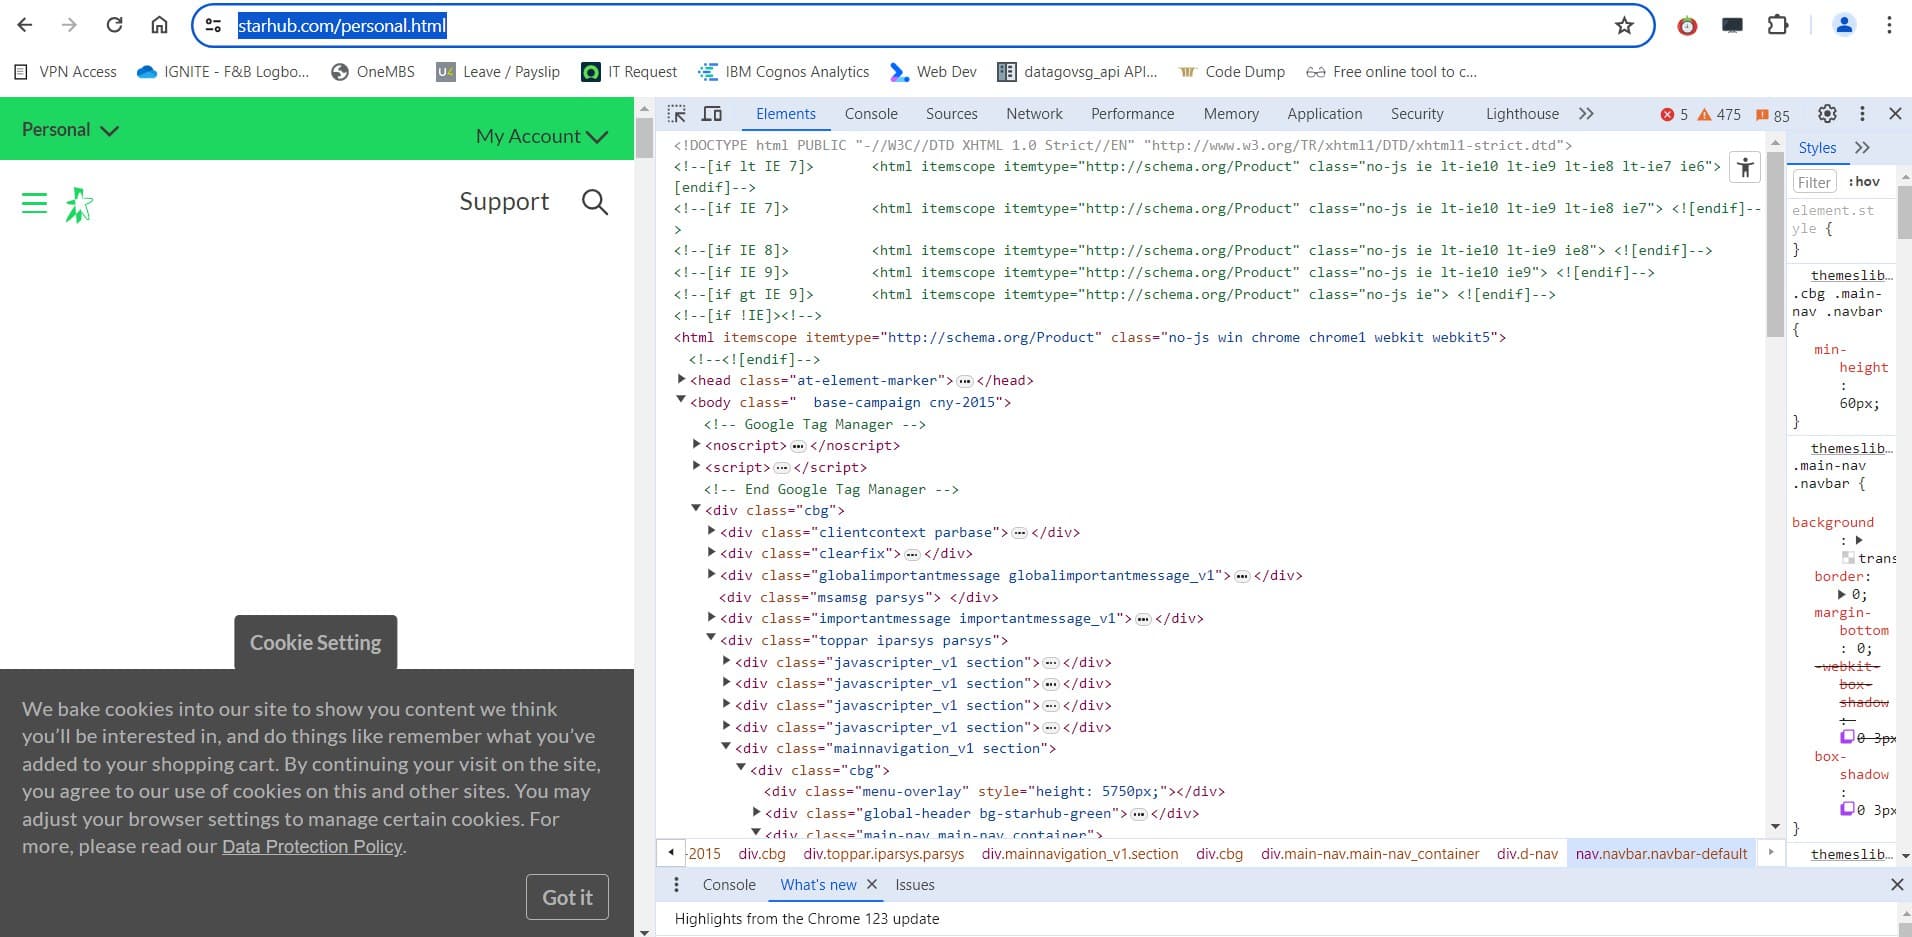Select div.main-nav.main-nav_container breadcrumb
Image resolution: width=1912 pixels, height=937 pixels.
click(x=1370, y=854)
